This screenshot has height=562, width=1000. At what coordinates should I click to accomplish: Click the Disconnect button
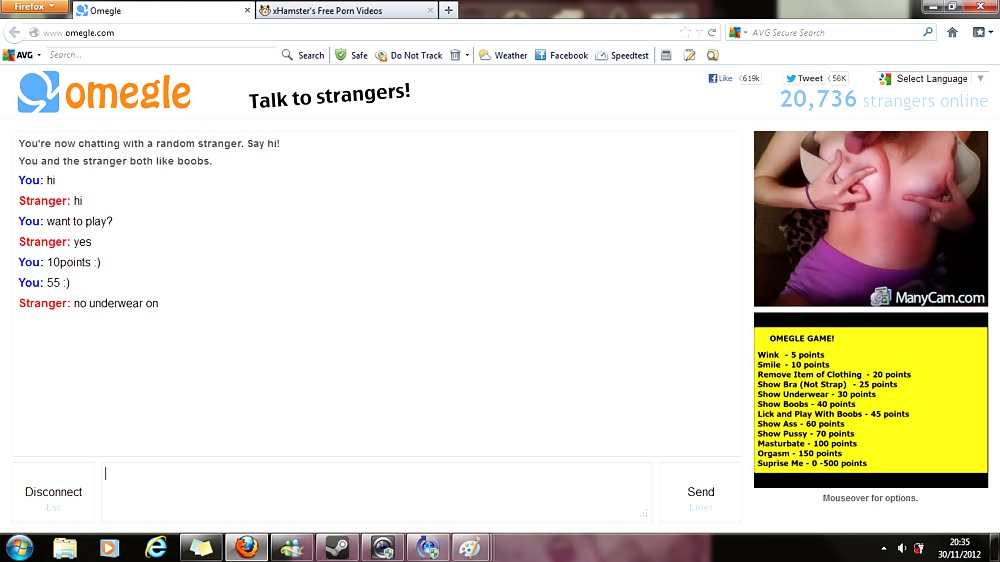[x=54, y=492]
